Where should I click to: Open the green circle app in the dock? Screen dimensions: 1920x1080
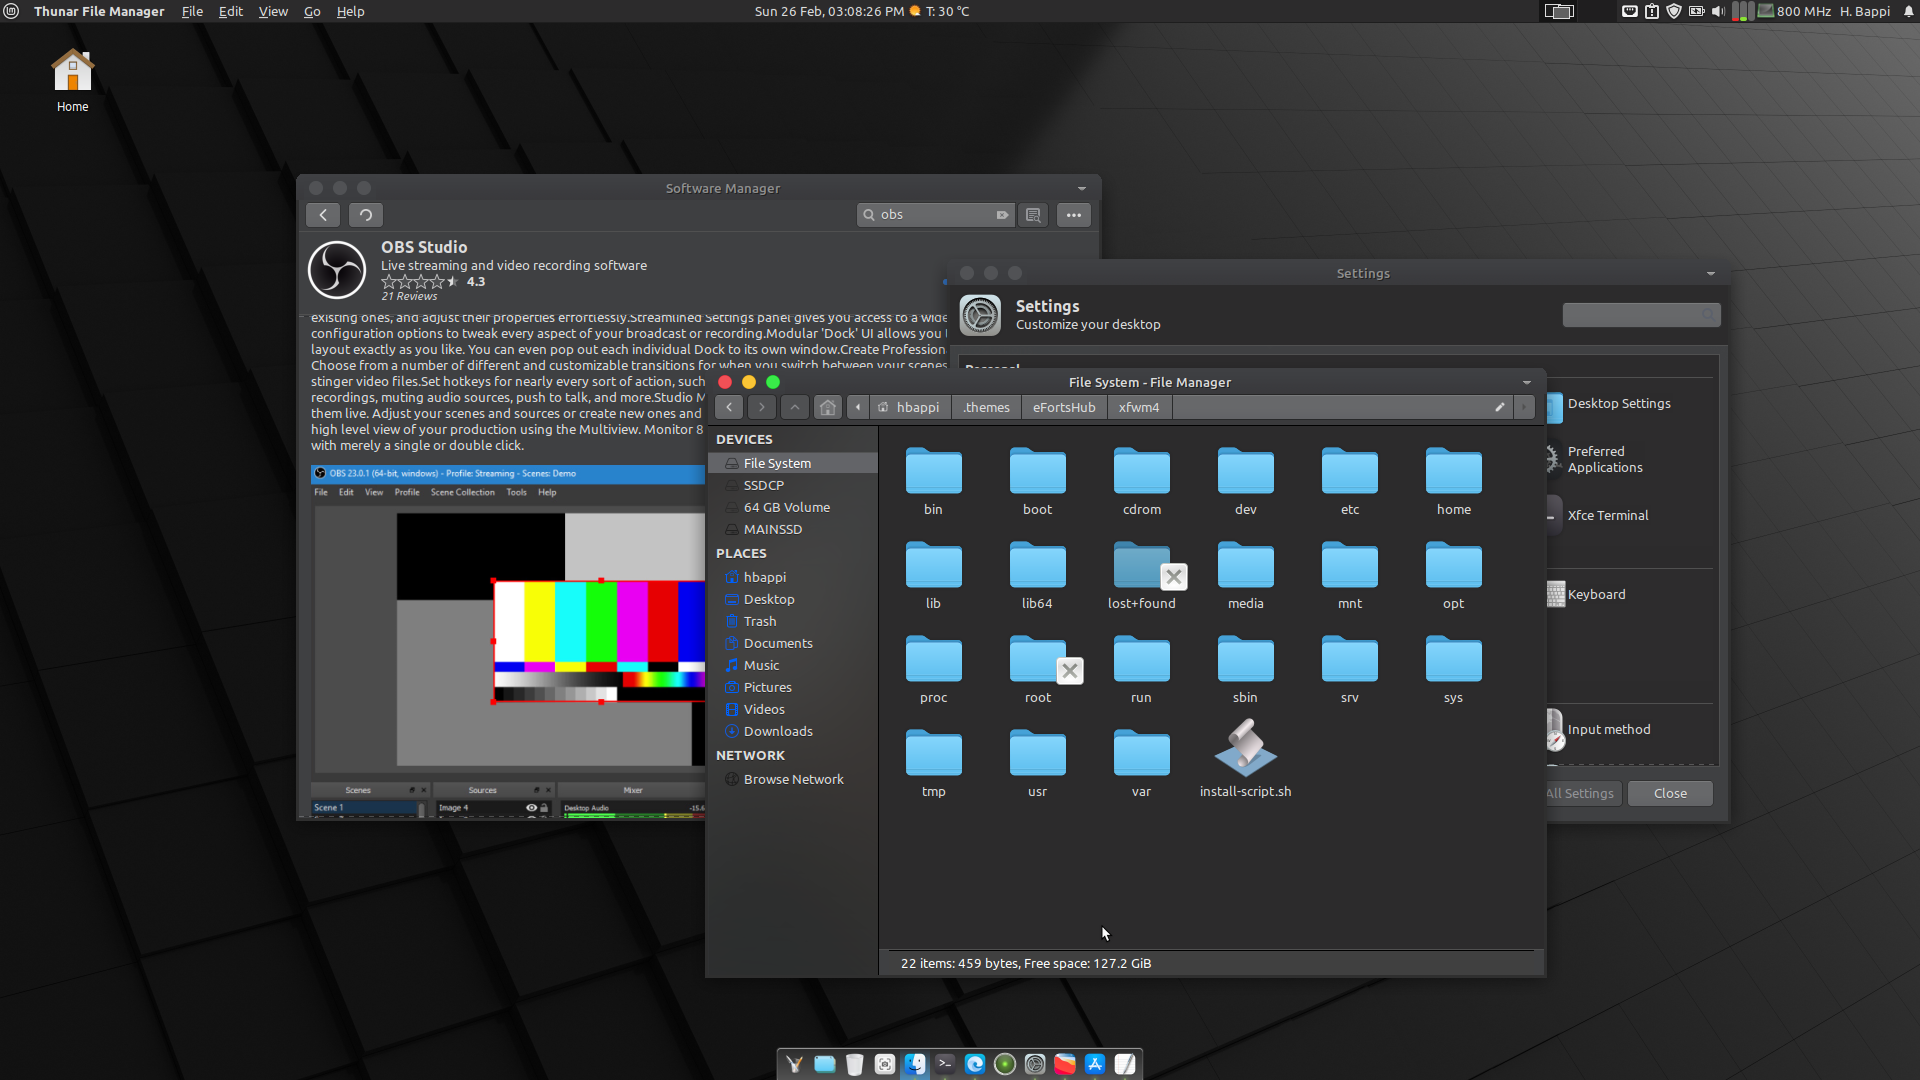point(1005,1064)
